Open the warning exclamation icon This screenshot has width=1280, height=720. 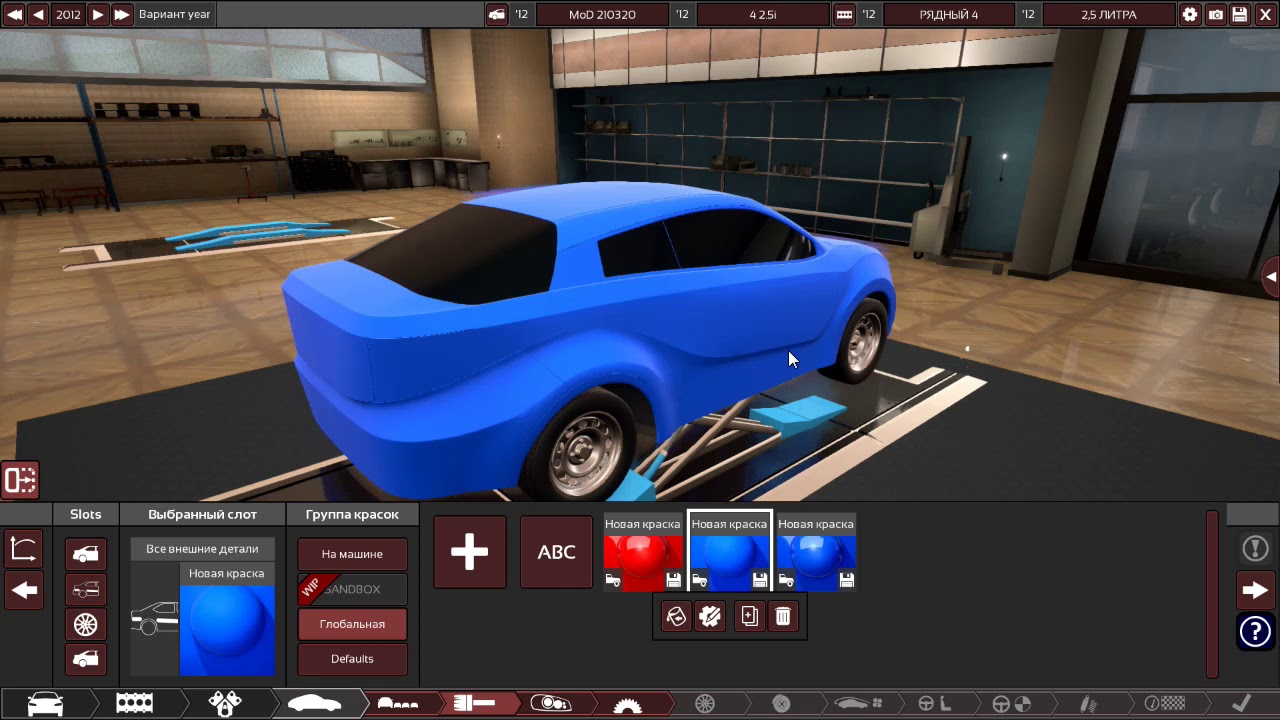tap(1255, 548)
